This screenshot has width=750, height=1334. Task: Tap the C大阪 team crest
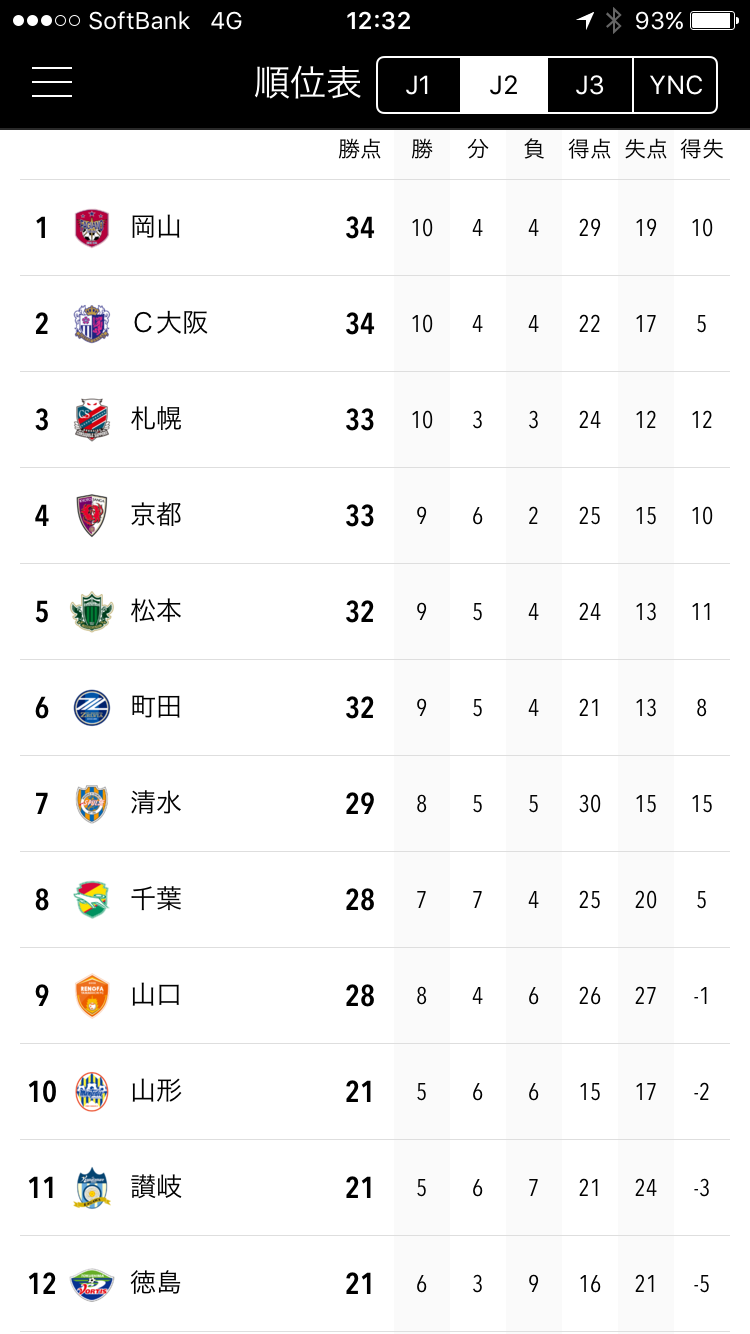click(x=92, y=324)
